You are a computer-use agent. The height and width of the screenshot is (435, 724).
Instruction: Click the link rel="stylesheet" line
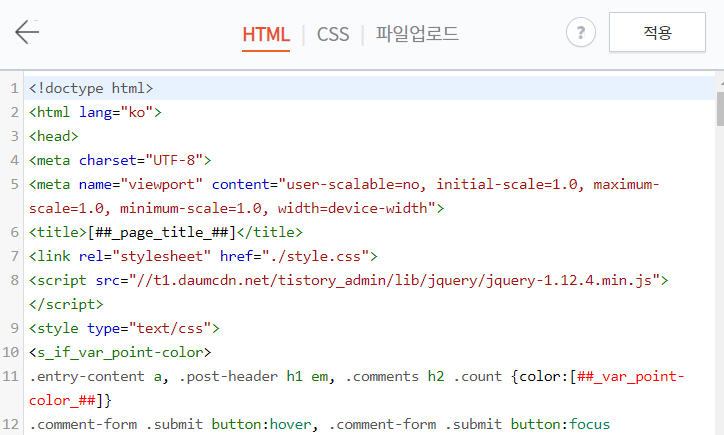click(203, 256)
